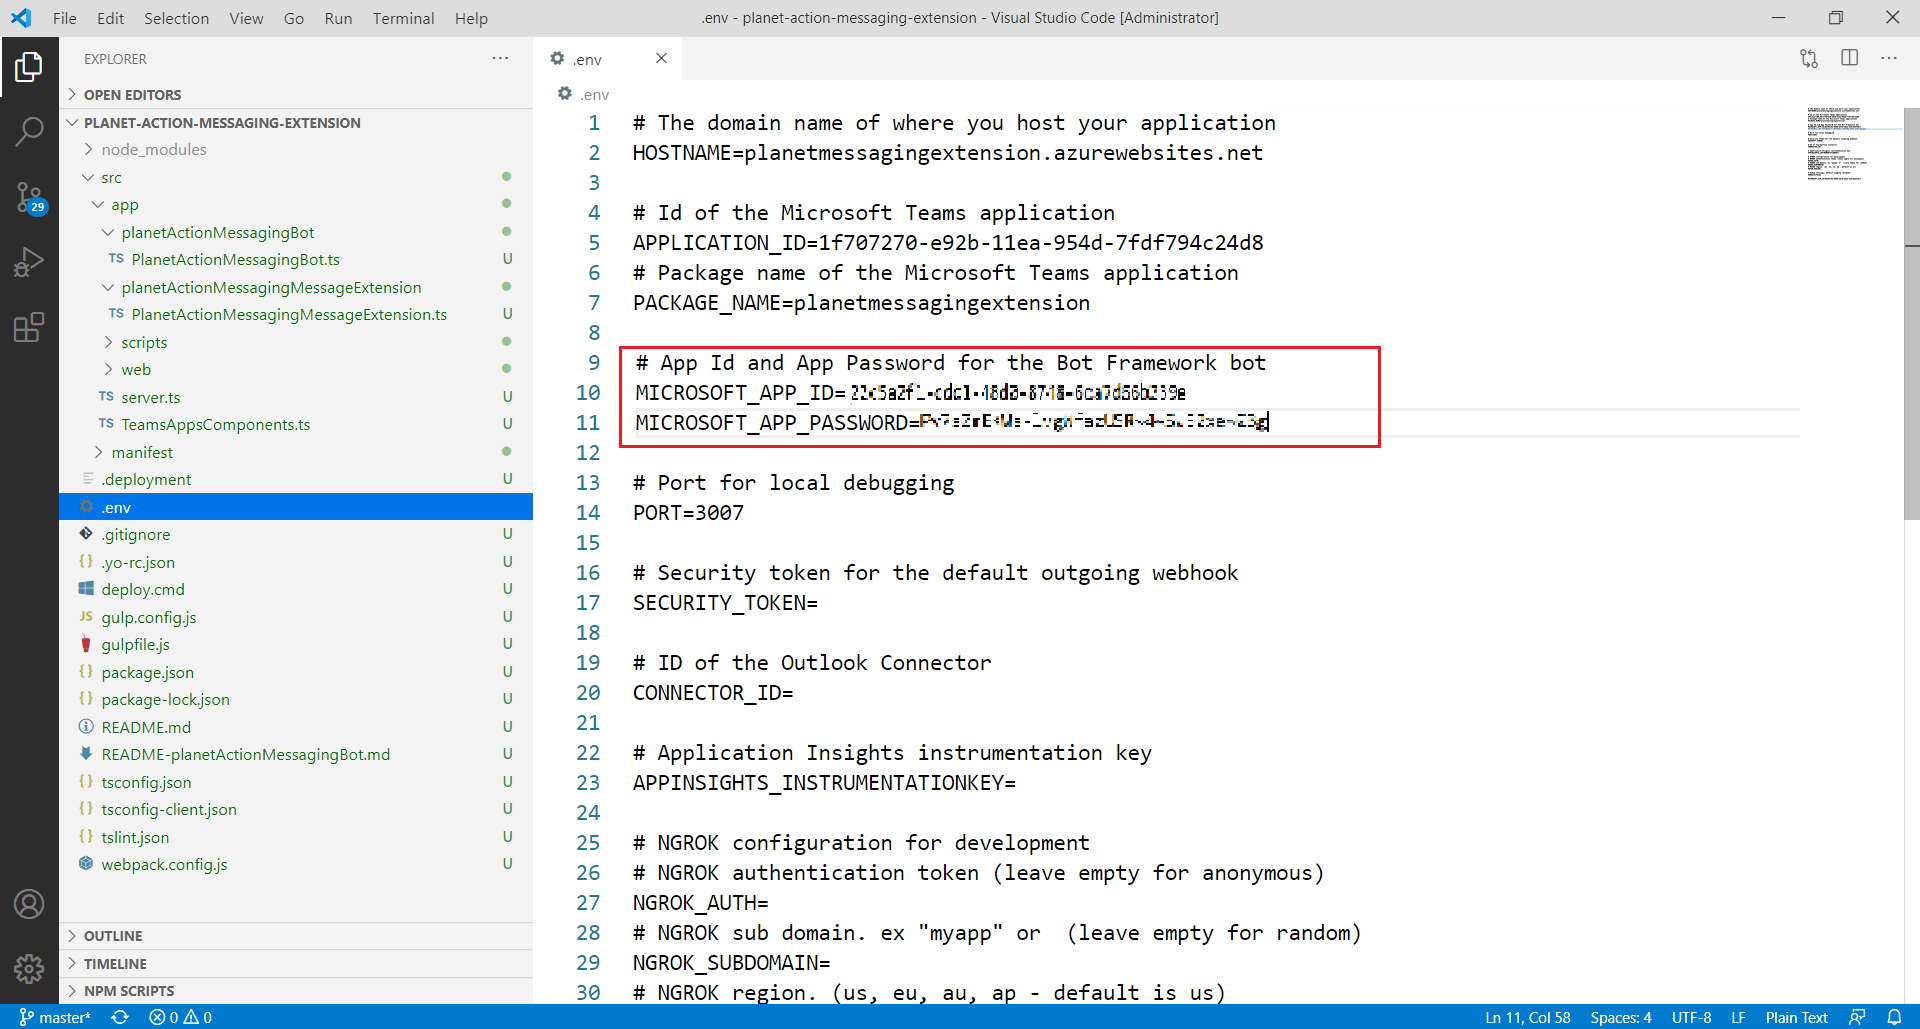Collapse the src folder
This screenshot has height=1029, width=1920.
click(111, 178)
